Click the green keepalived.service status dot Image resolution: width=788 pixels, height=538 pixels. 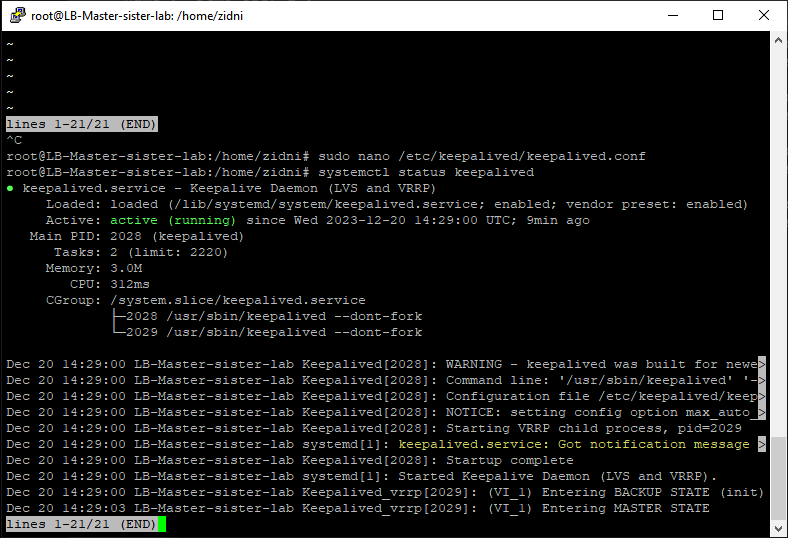pos(10,188)
